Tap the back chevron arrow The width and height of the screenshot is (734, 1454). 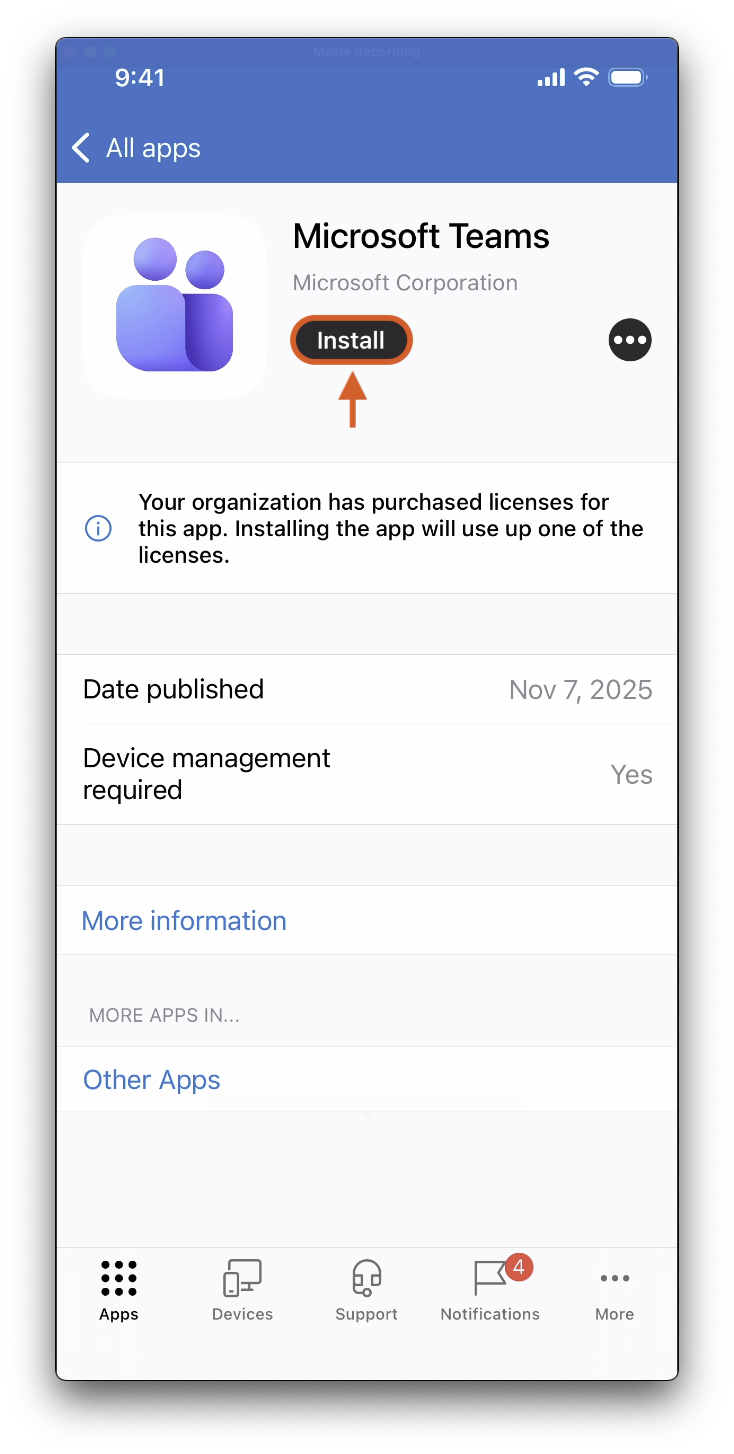coord(81,148)
